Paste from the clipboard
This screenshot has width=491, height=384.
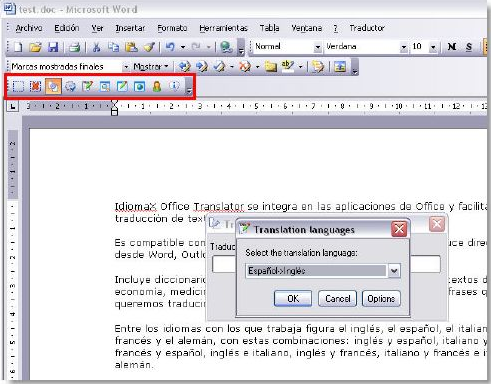[x=131, y=47]
